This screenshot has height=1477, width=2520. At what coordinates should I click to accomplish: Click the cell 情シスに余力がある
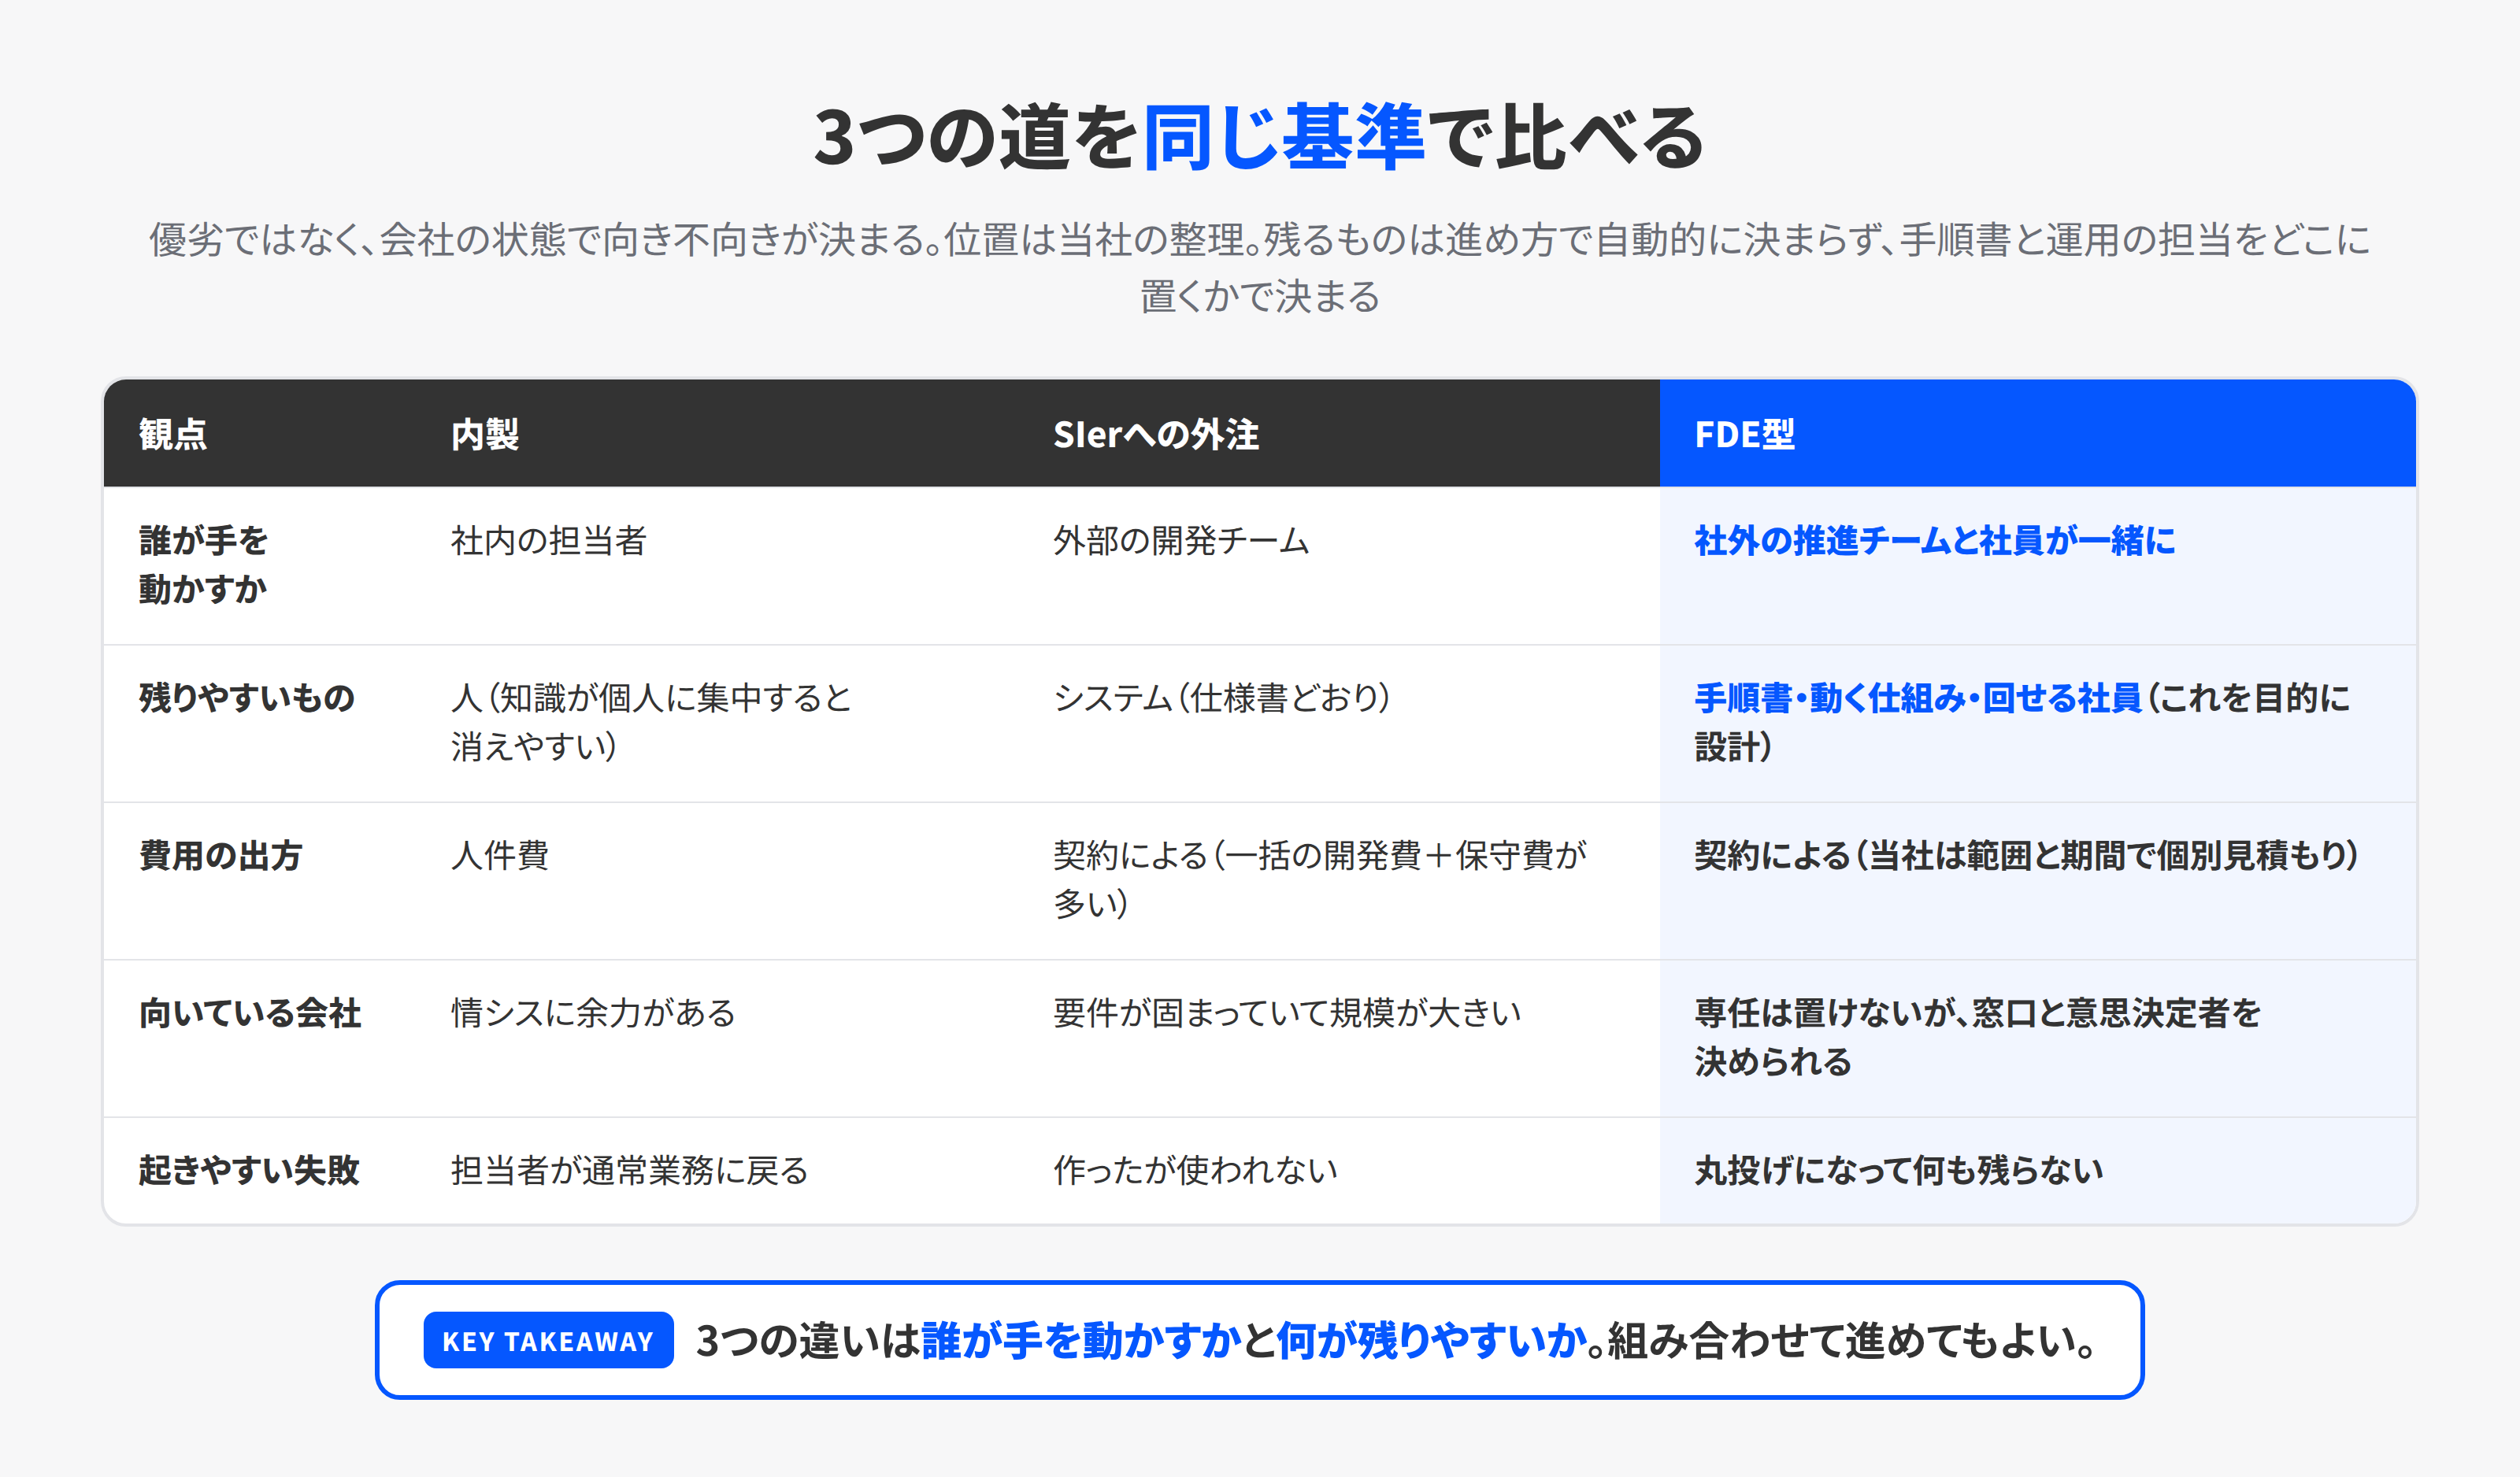coord(593,1013)
